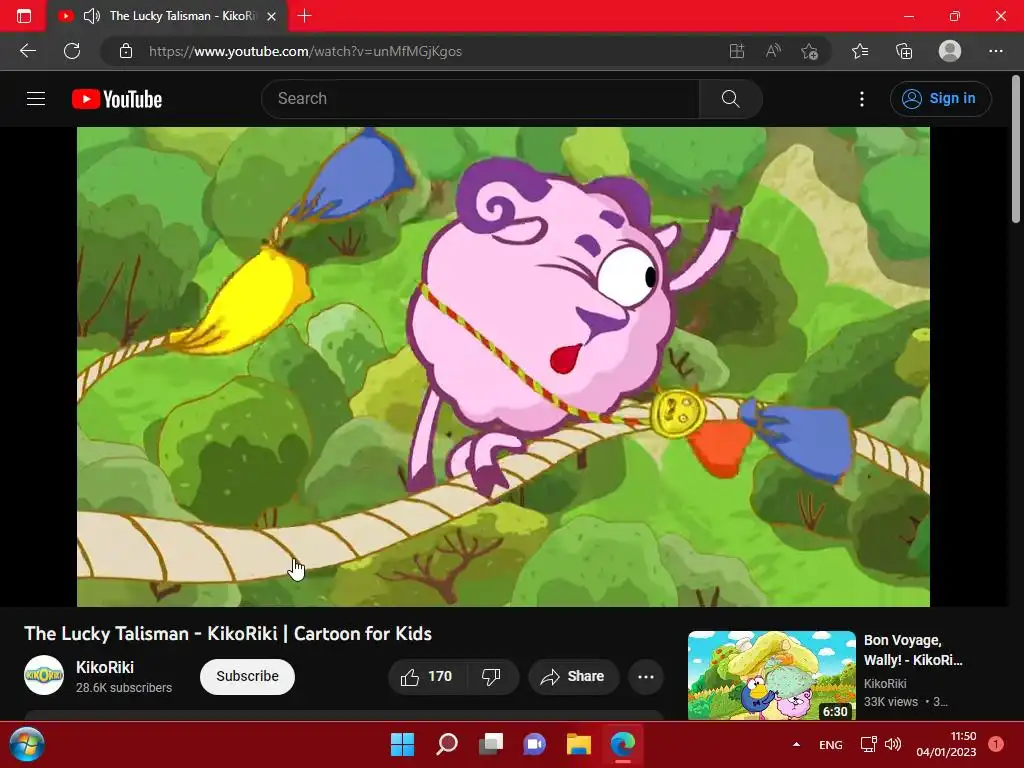The height and width of the screenshot is (768, 1024).
Task: Share the Lucky Talisman video
Action: coord(573,677)
